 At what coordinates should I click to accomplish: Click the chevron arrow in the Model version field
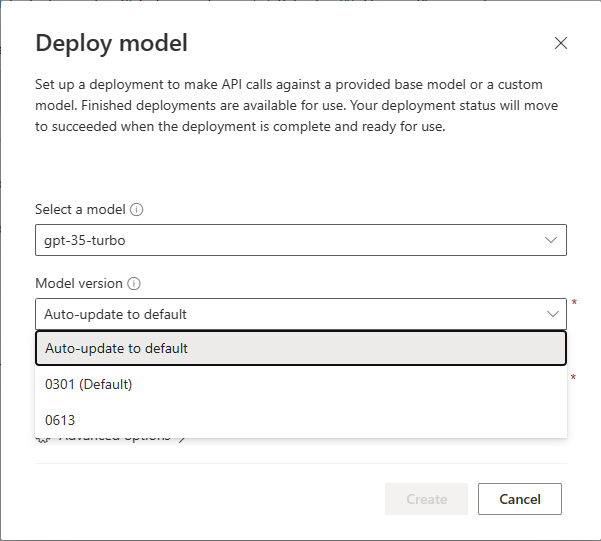click(x=553, y=314)
